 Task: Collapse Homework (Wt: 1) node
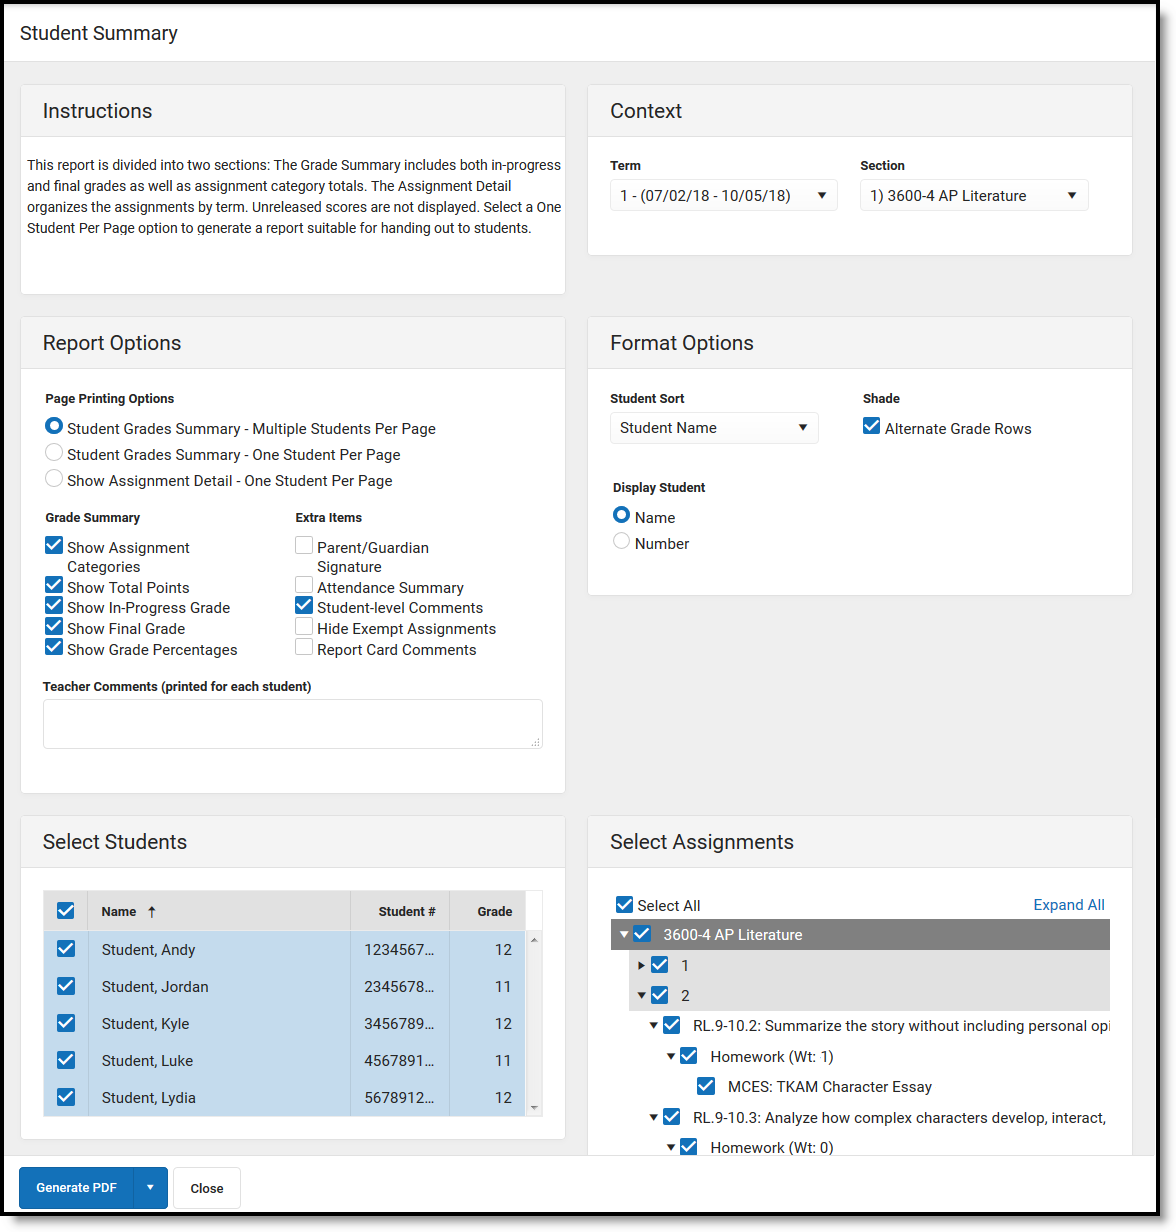point(671,1057)
